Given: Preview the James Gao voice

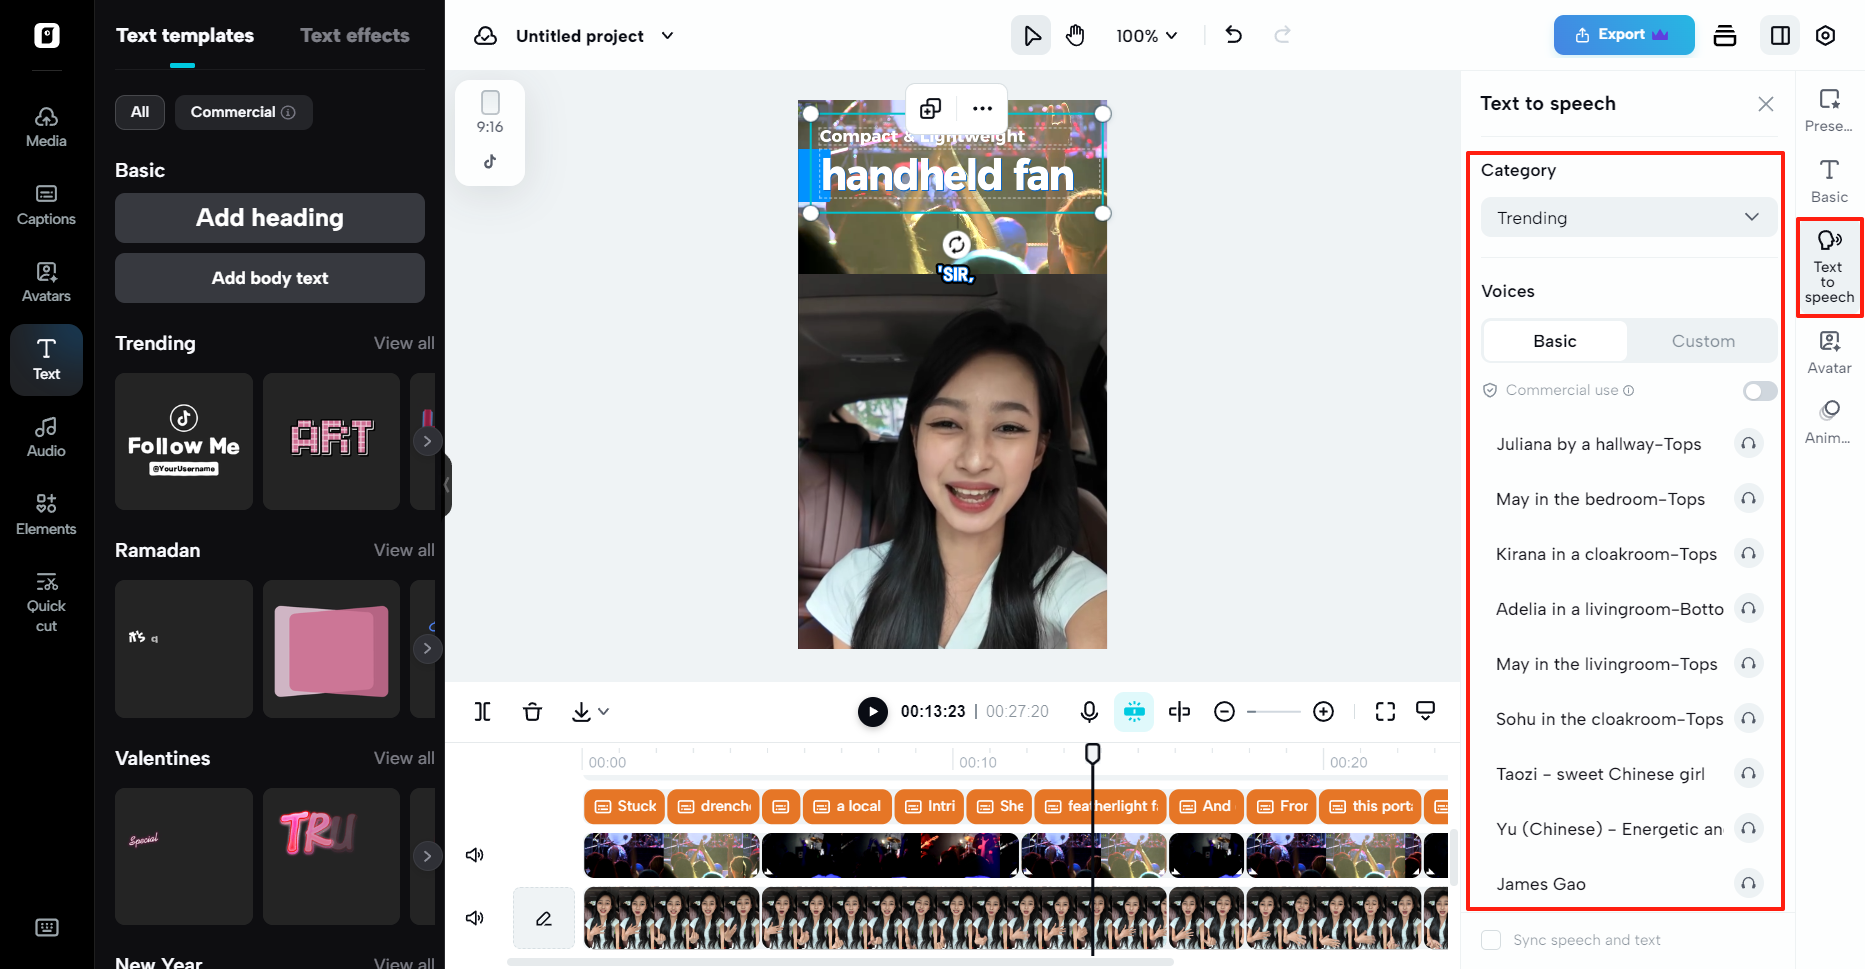Looking at the screenshot, I should point(1748,884).
